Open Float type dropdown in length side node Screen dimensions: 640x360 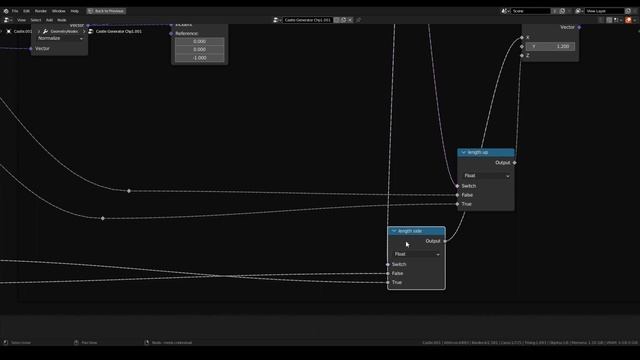[x=417, y=254]
